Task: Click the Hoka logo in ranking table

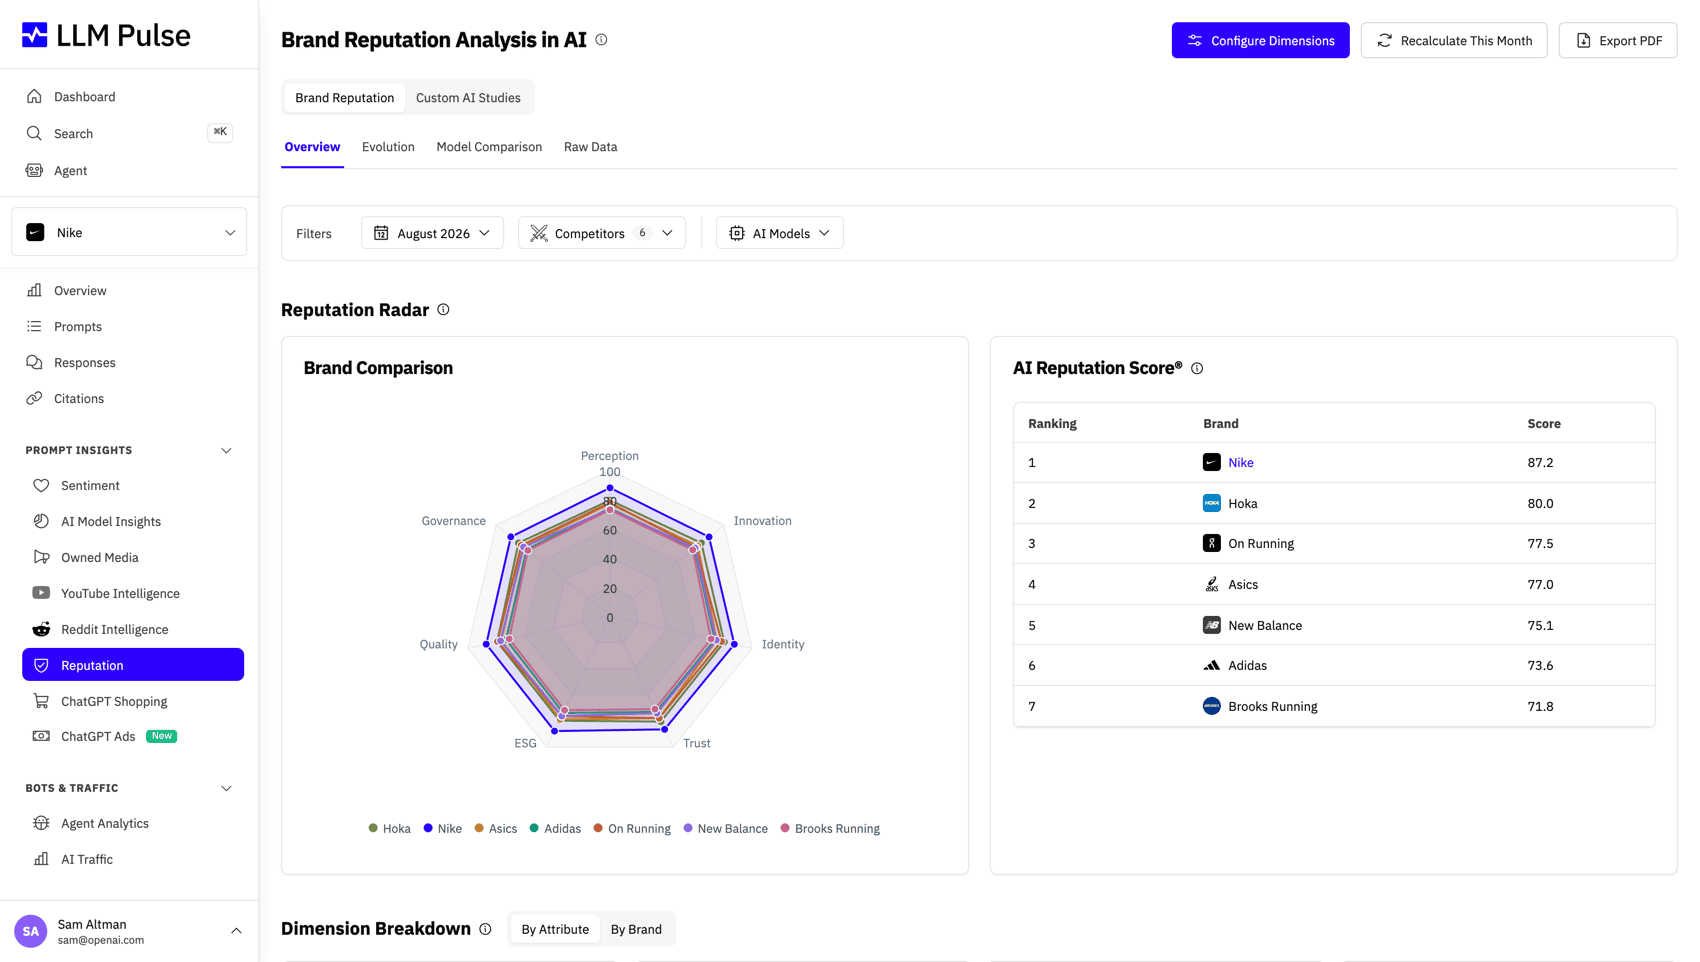Action: click(x=1211, y=504)
